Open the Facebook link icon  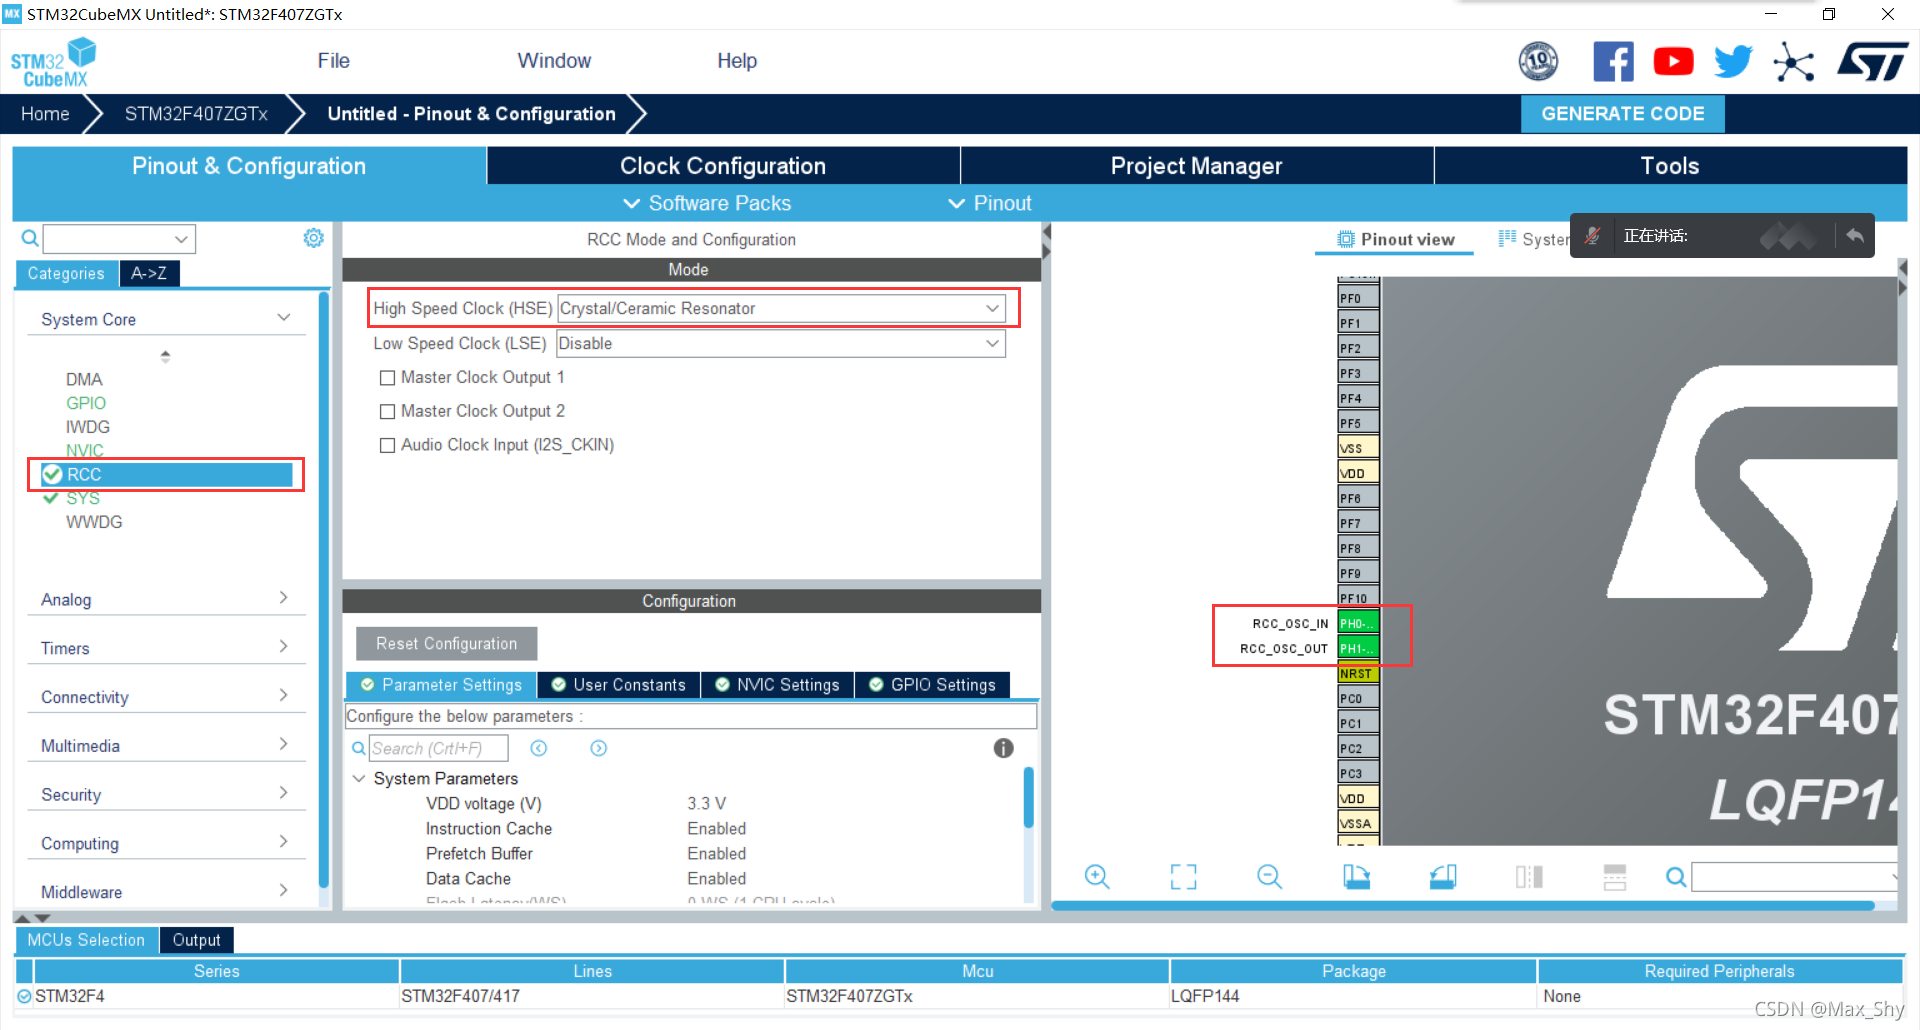point(1613,62)
